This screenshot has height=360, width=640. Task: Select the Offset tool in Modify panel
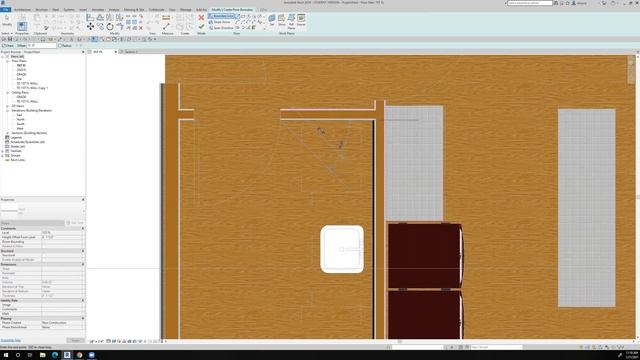point(100,18)
